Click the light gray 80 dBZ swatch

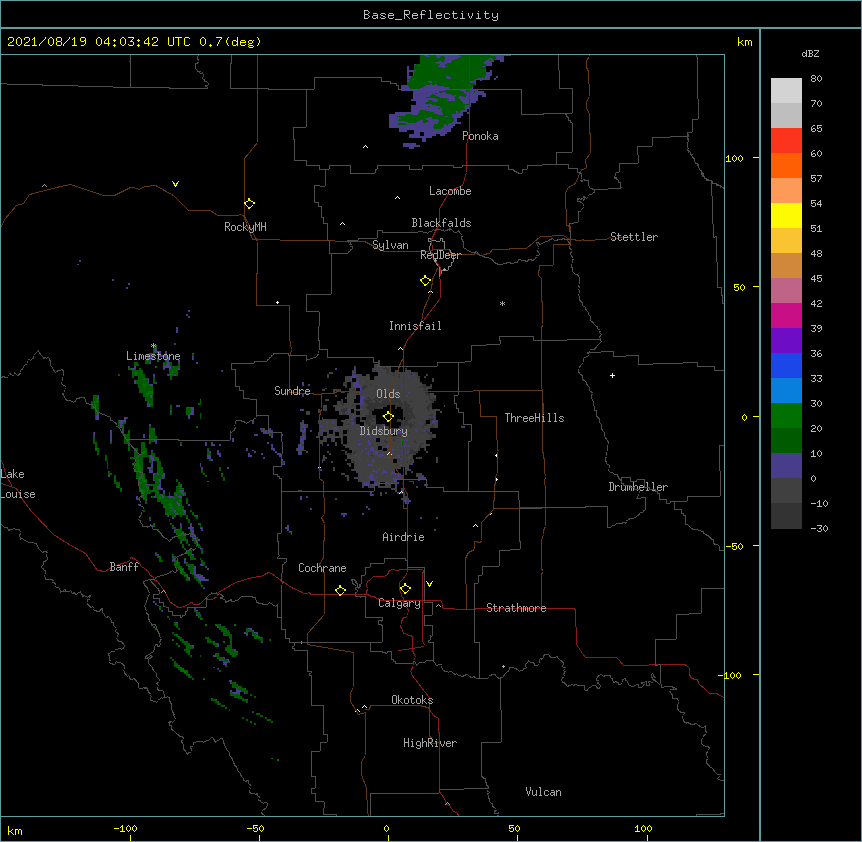[x=786, y=91]
